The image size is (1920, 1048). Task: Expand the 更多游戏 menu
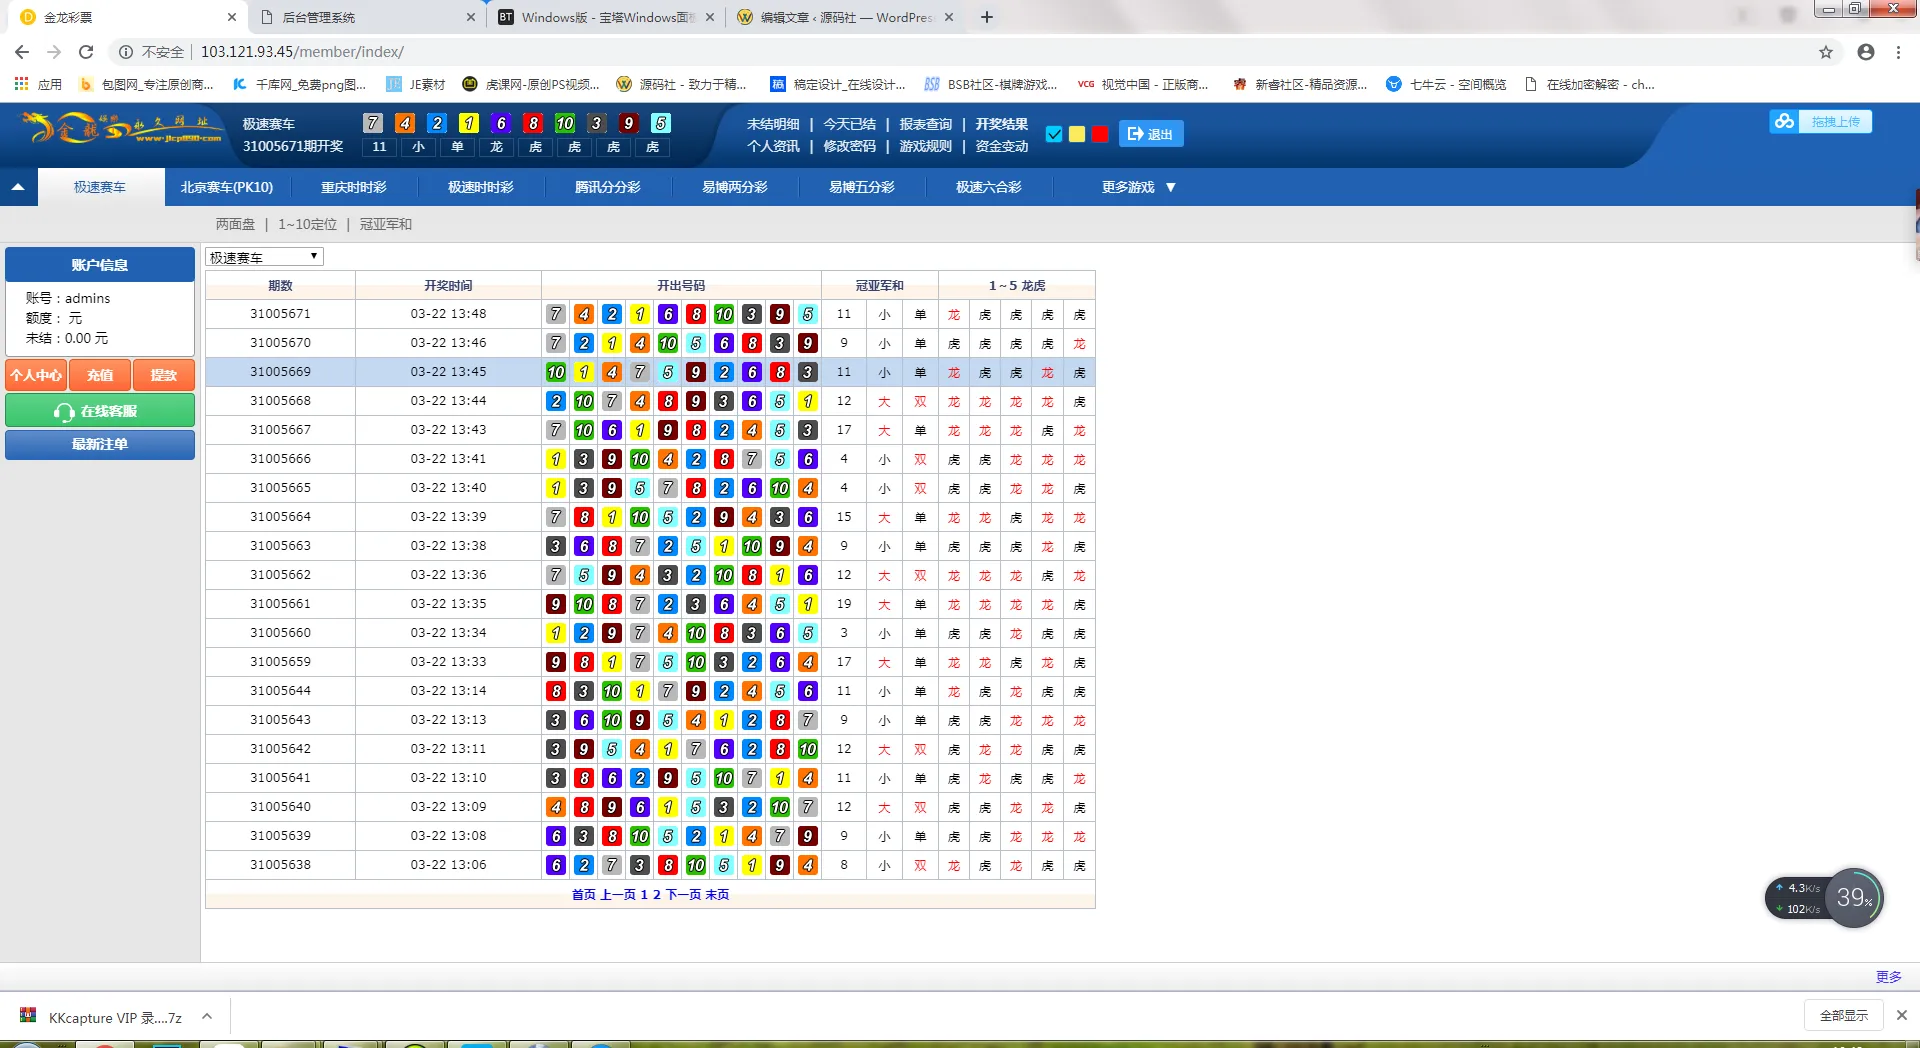point(1138,187)
